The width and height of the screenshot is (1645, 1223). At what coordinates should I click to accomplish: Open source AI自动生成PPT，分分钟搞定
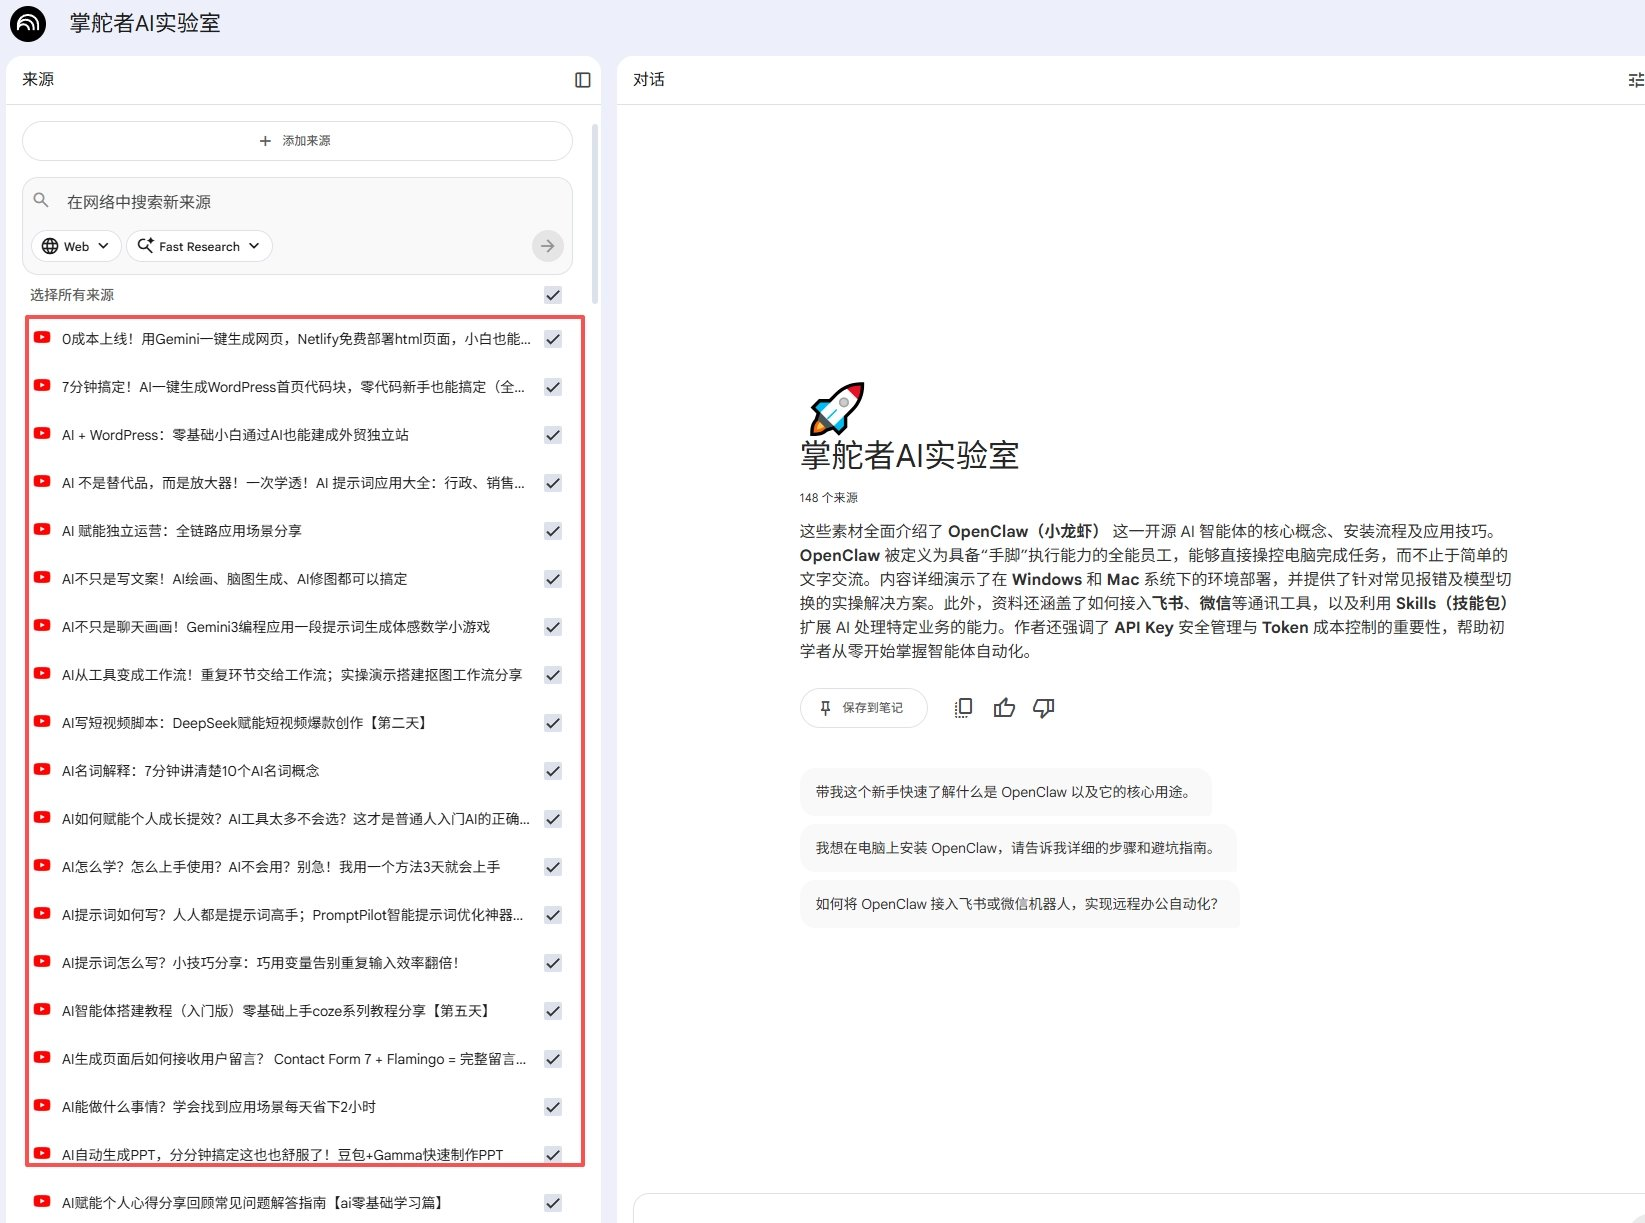[x=283, y=1155]
